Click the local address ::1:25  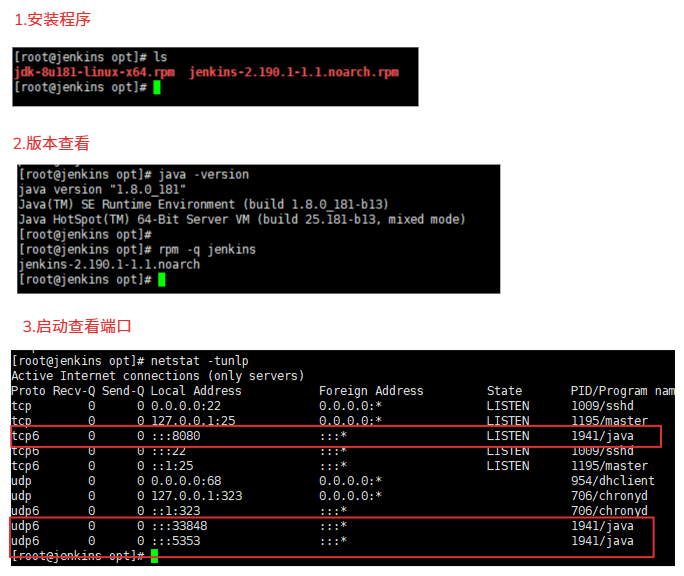point(172,466)
